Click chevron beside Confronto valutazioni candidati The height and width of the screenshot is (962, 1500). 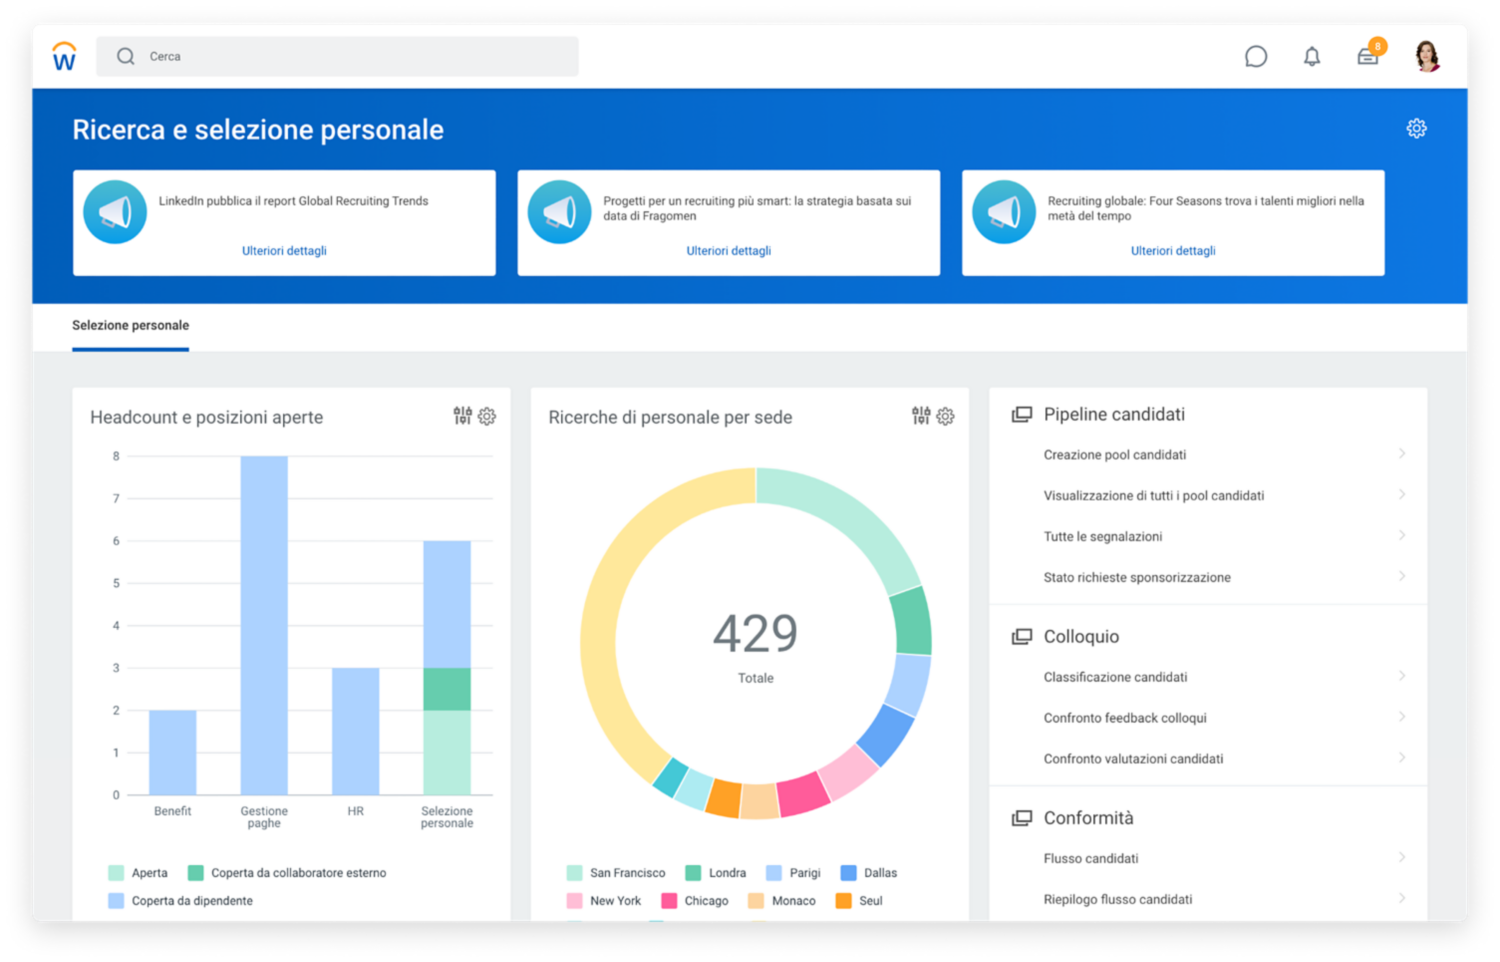click(1402, 758)
